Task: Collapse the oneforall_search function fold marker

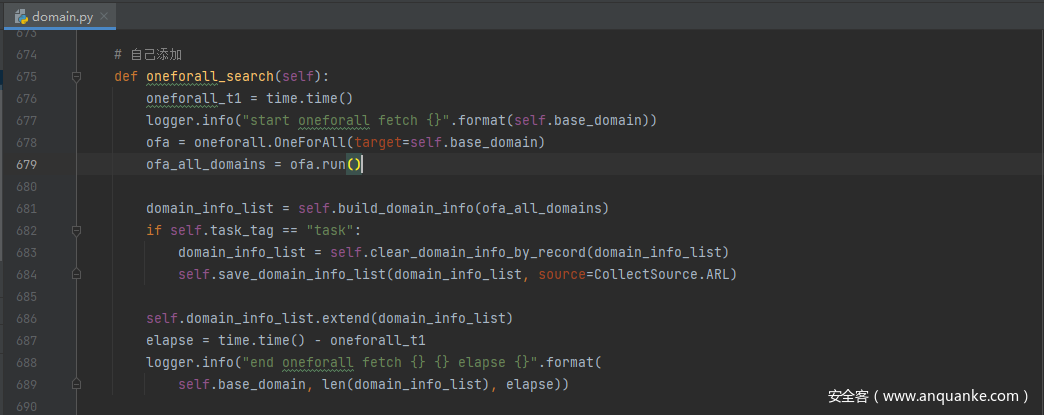Action: point(76,76)
